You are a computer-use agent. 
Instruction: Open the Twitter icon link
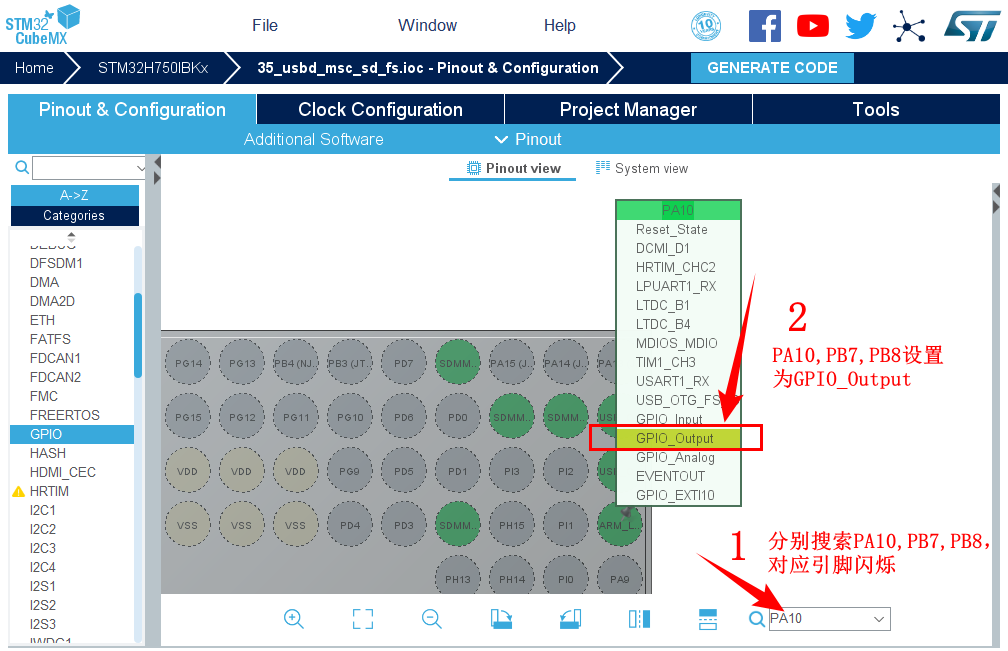(860, 26)
